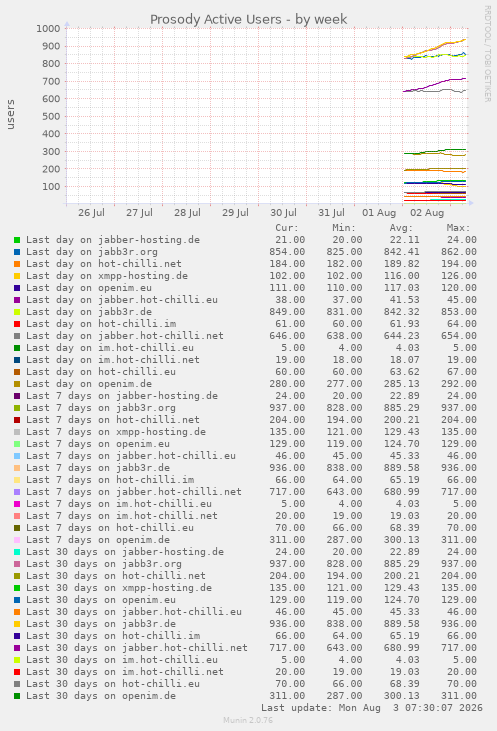
Task: Click the swatch for Last 30 days on openim.de
Action: tap(17, 697)
